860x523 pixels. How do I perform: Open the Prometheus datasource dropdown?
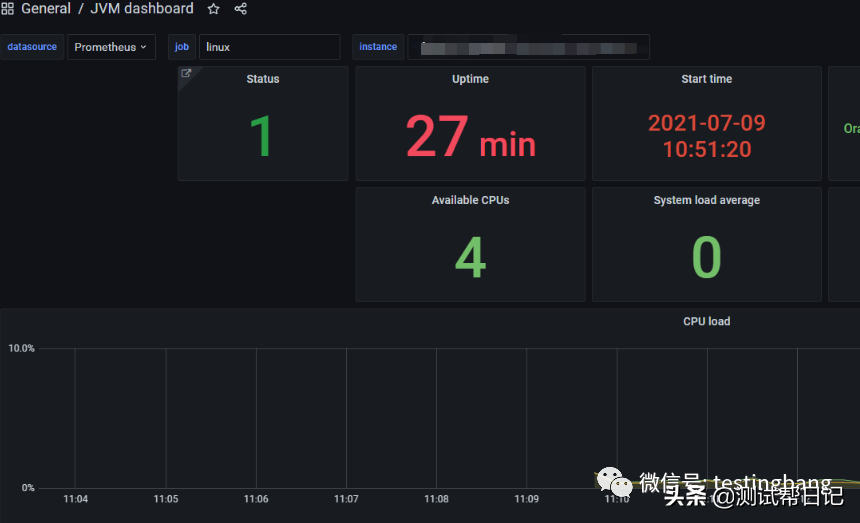[111, 47]
